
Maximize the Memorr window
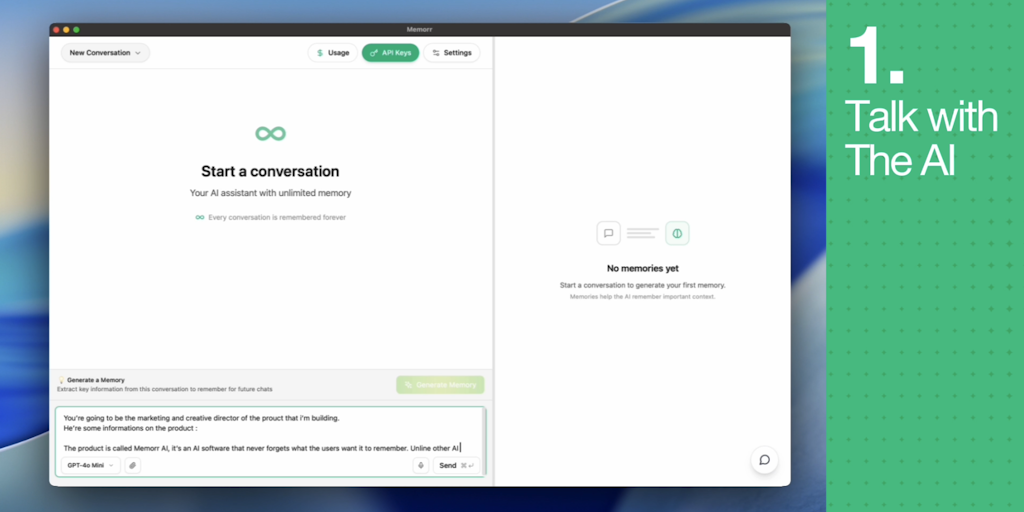click(76, 29)
